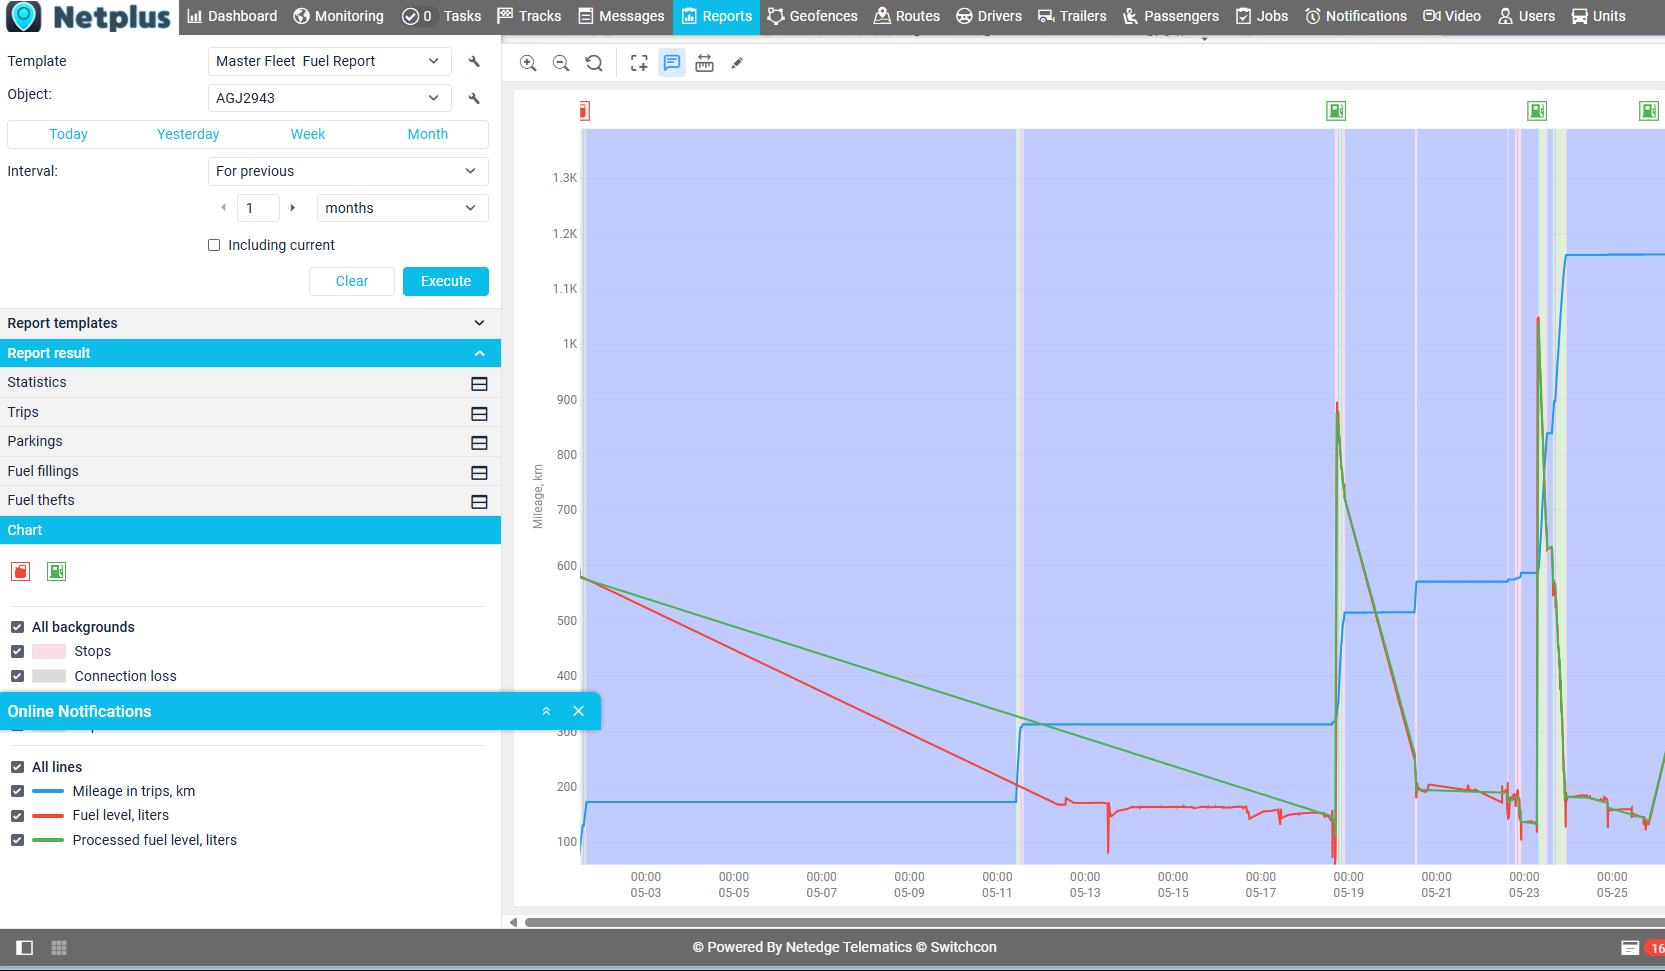This screenshot has height=971, width=1665.
Task: Open the Template dropdown
Action: click(x=329, y=61)
